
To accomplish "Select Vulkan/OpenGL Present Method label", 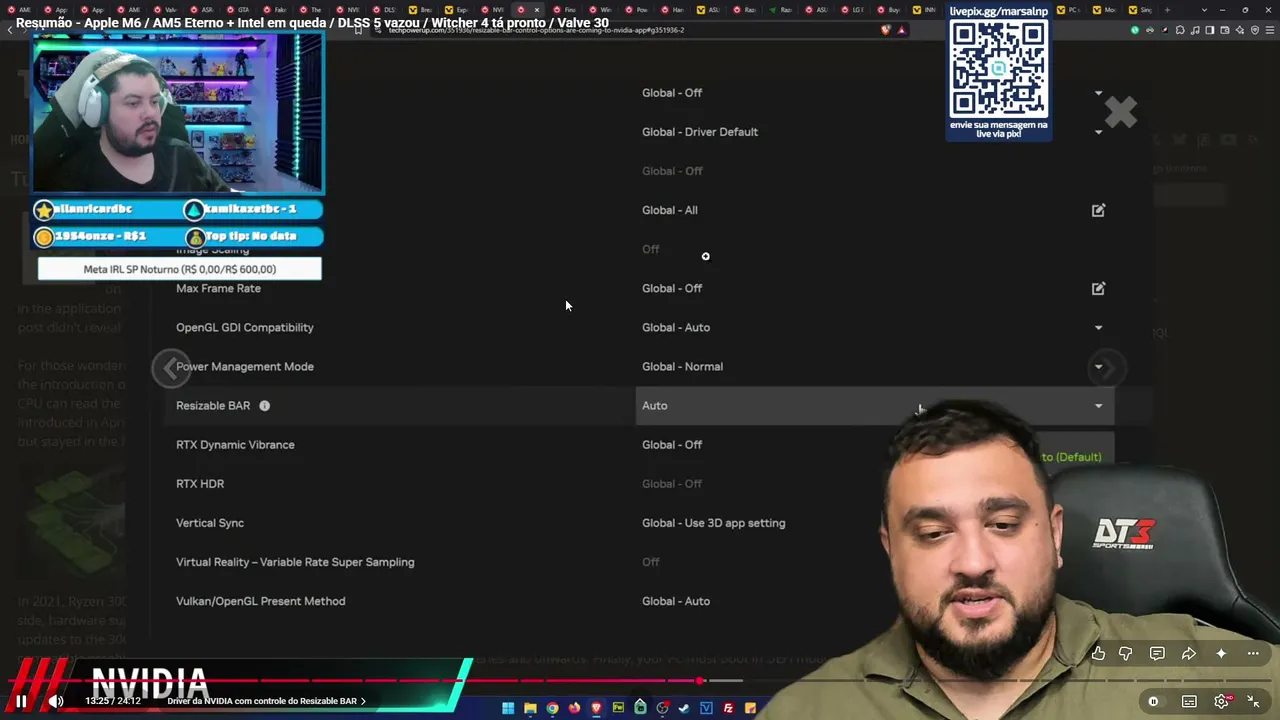I will (x=261, y=601).
